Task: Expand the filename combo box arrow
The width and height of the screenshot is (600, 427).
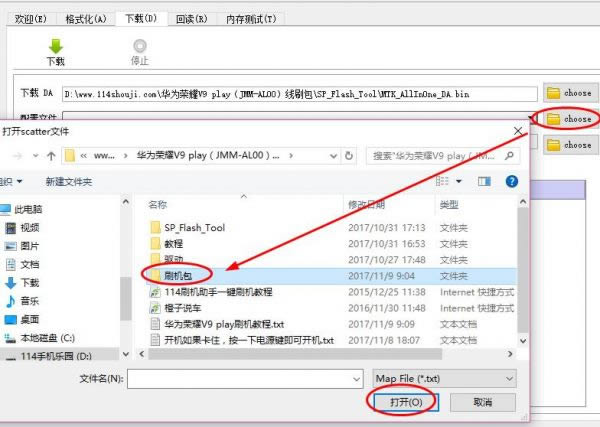Action: click(356, 379)
